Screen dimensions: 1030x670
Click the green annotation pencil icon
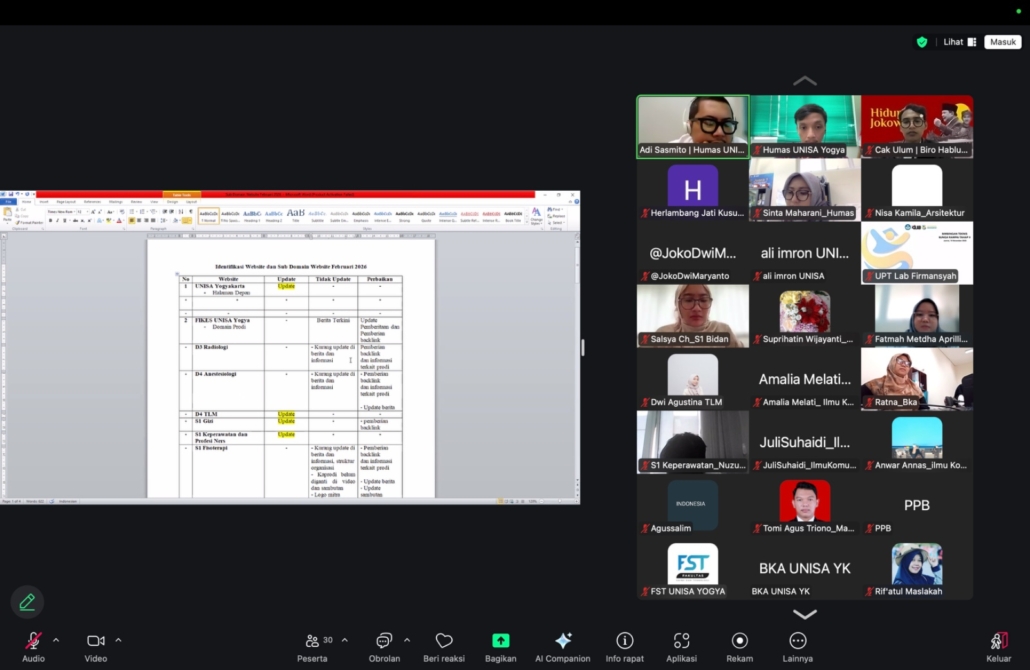tap(27, 601)
